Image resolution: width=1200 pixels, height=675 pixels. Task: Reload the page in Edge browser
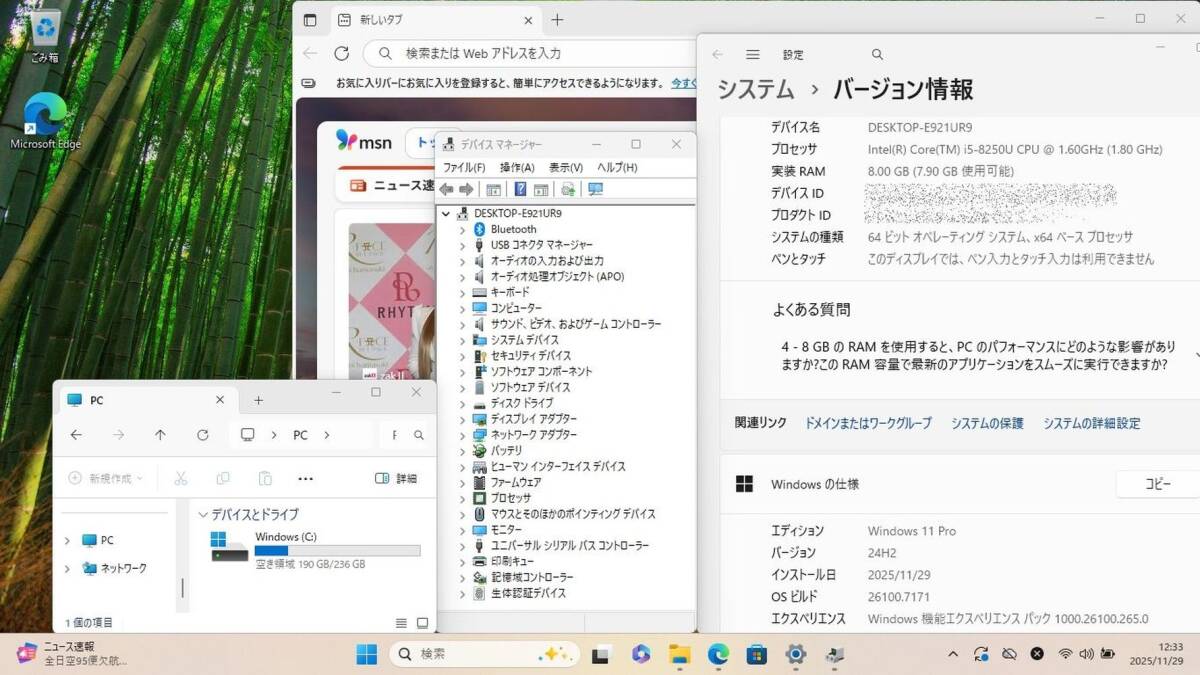[342, 54]
